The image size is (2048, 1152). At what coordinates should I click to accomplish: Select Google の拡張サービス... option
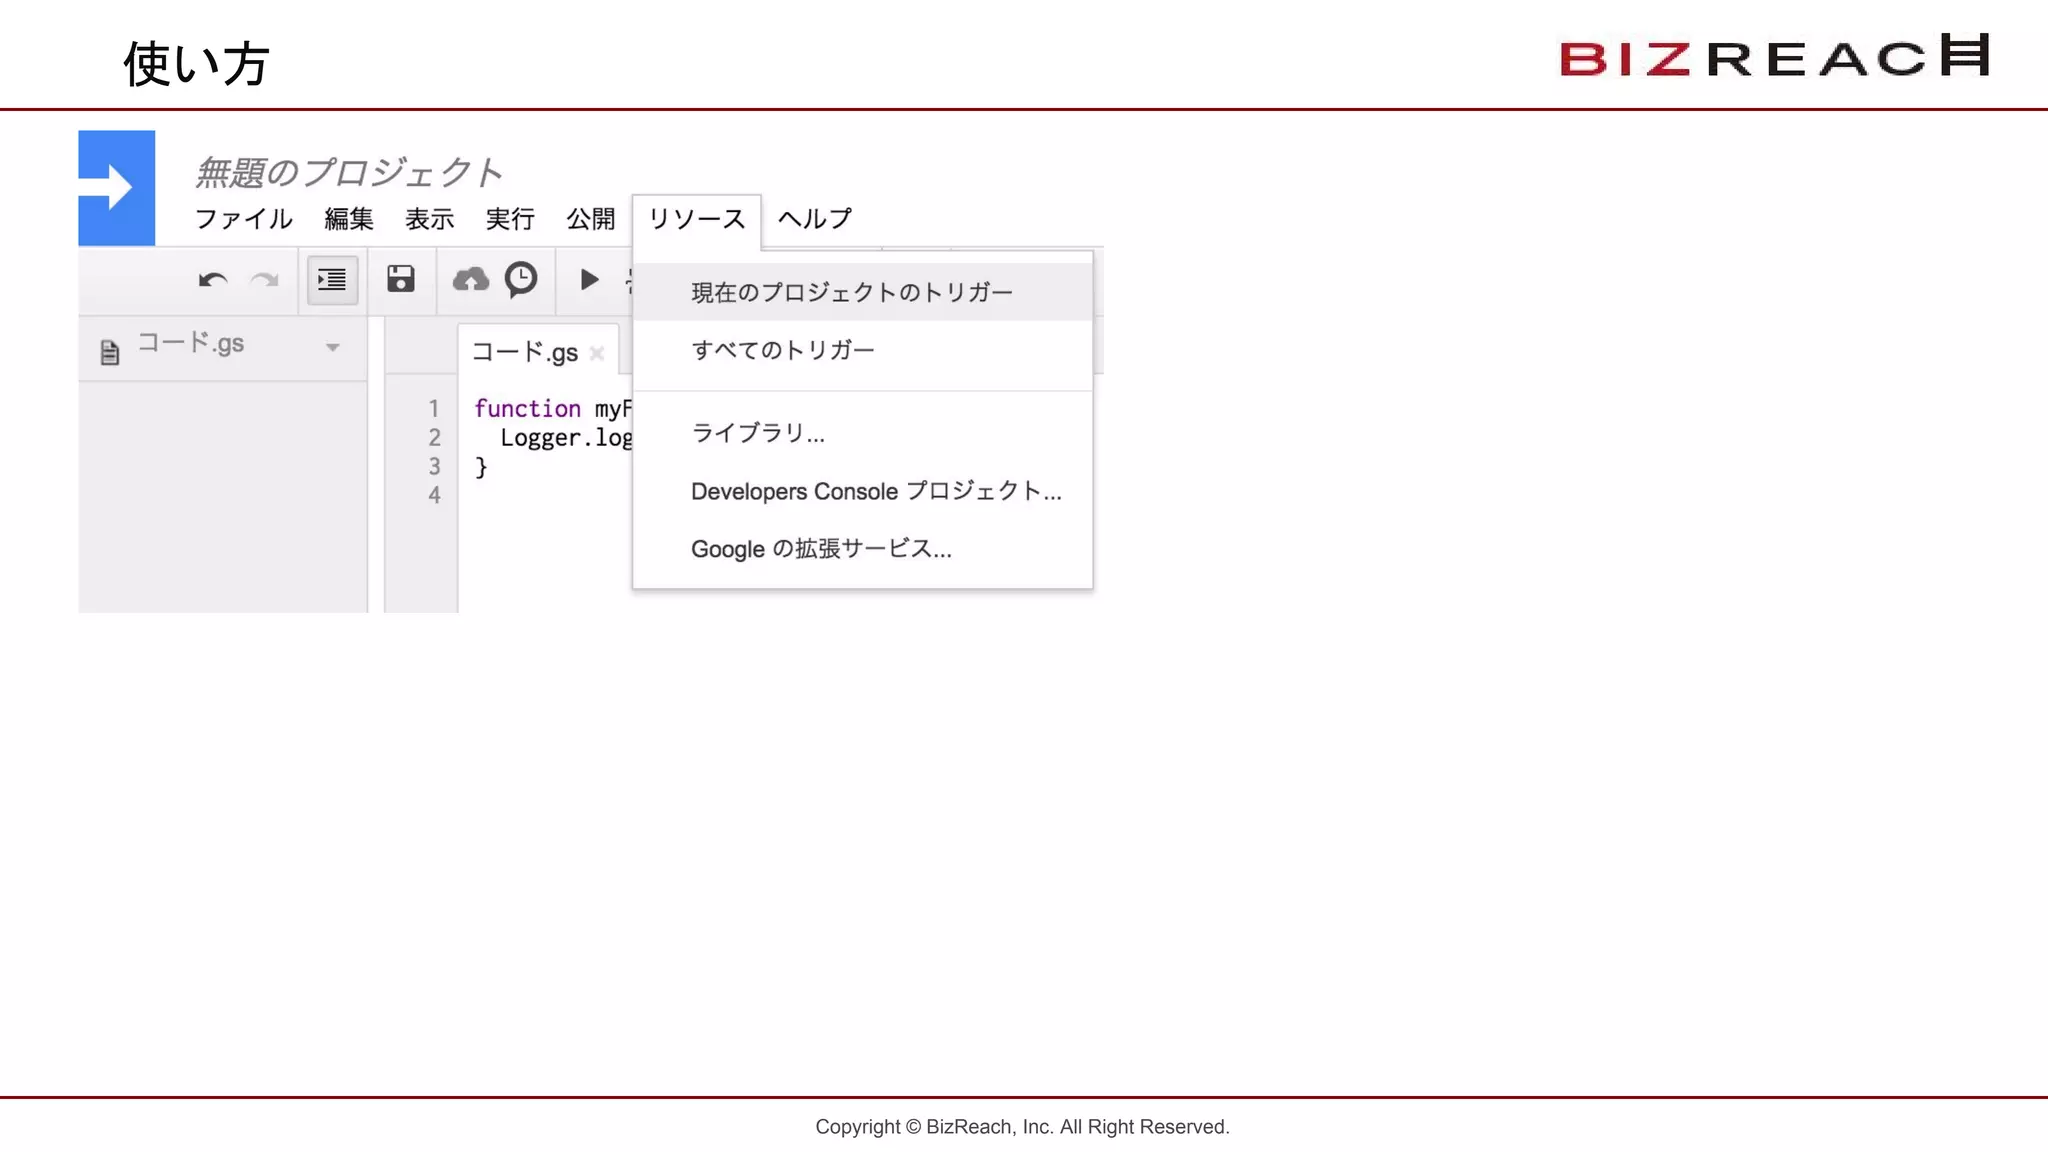pyautogui.click(x=821, y=549)
